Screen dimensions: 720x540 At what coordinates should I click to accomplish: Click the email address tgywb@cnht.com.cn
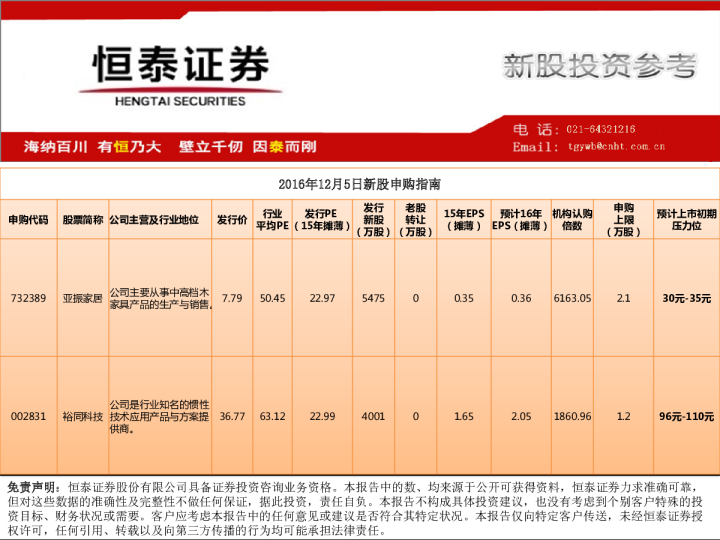click(616, 146)
